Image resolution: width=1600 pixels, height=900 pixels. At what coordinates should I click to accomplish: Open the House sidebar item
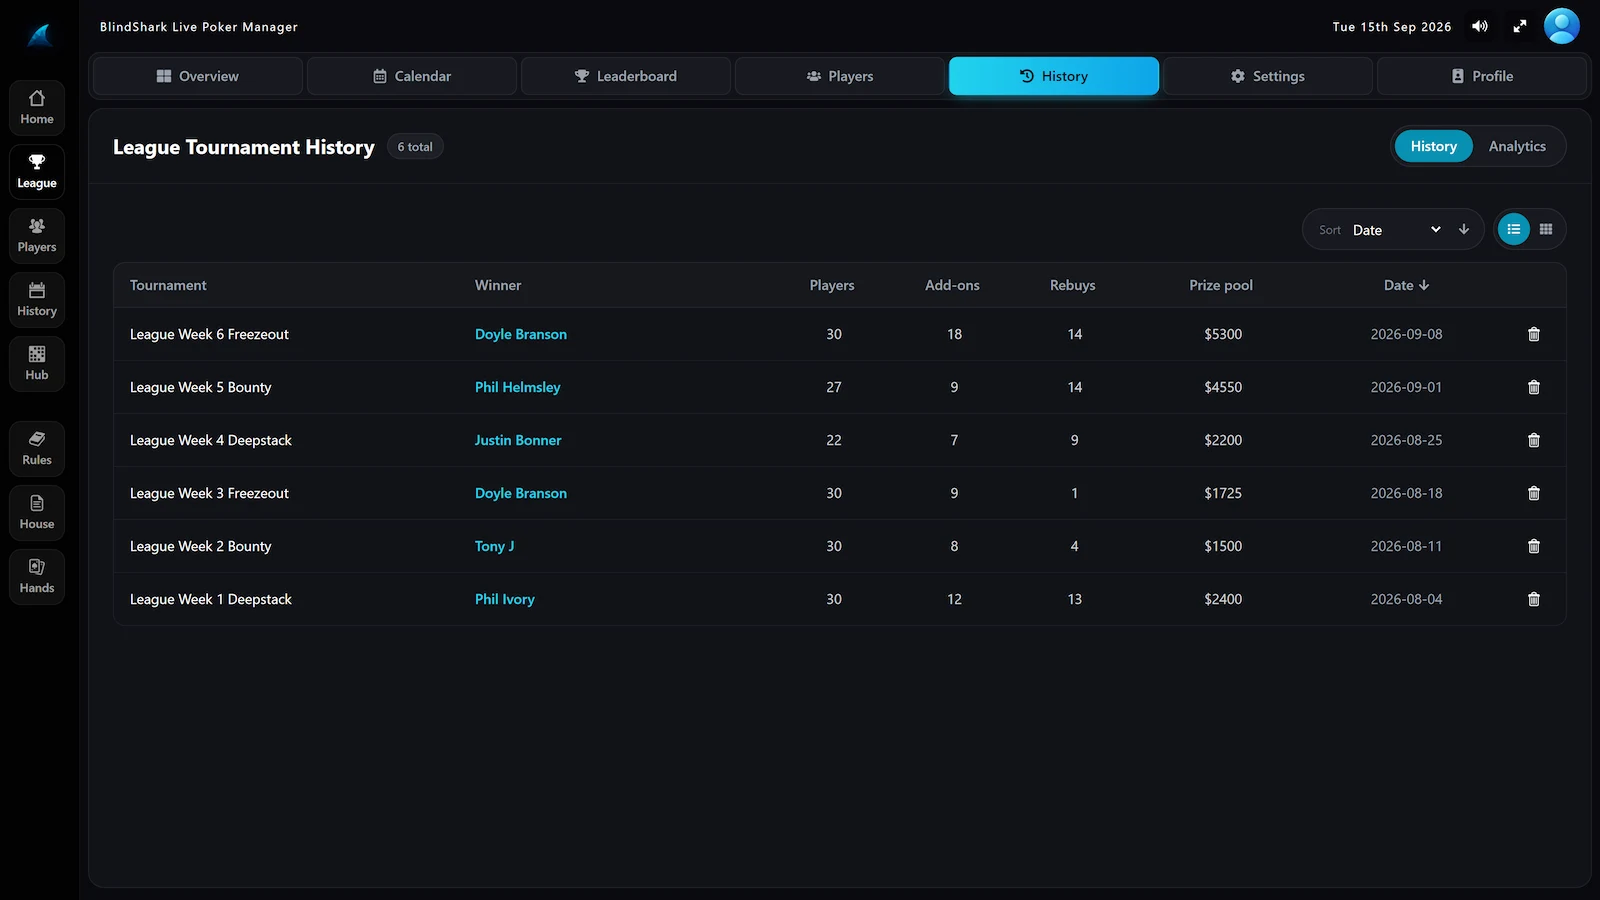coord(37,513)
